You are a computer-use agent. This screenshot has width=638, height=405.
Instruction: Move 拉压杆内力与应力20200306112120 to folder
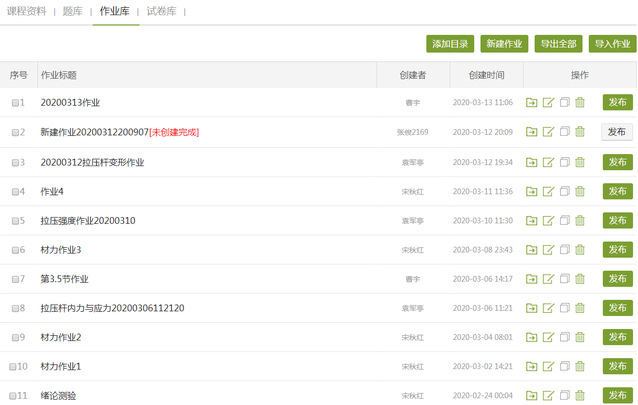click(532, 308)
